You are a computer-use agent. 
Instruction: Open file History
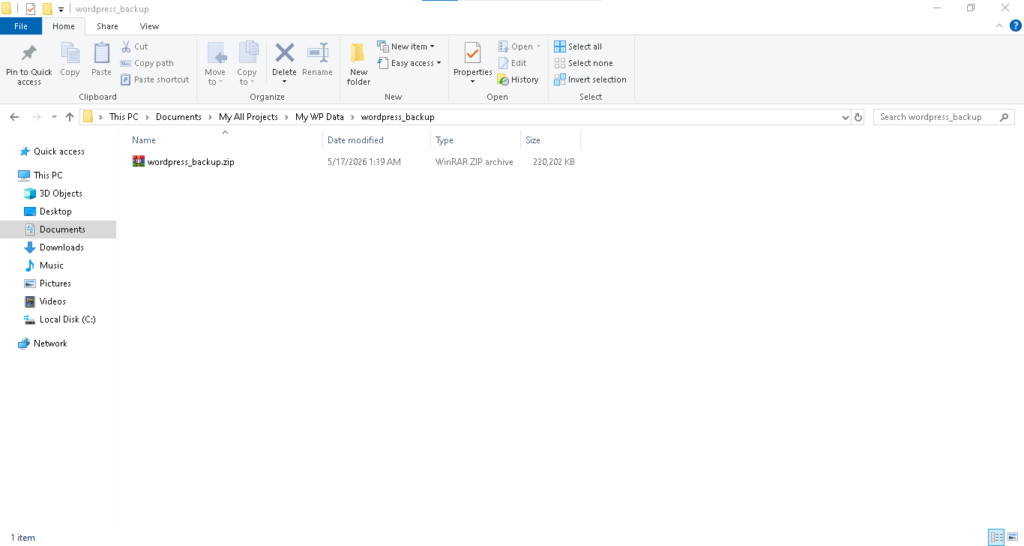click(x=518, y=80)
